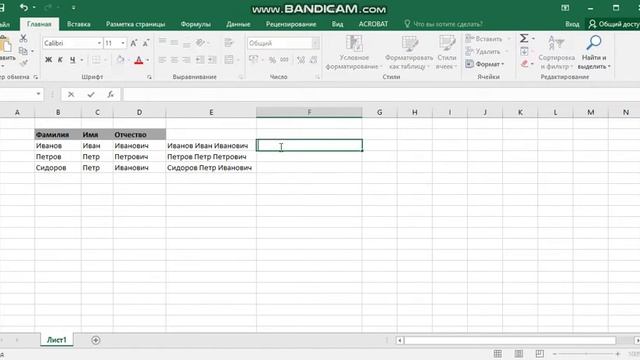The height and width of the screenshot is (360, 640).
Task: Click the red Font Color A swatch
Action: [x=139, y=60]
